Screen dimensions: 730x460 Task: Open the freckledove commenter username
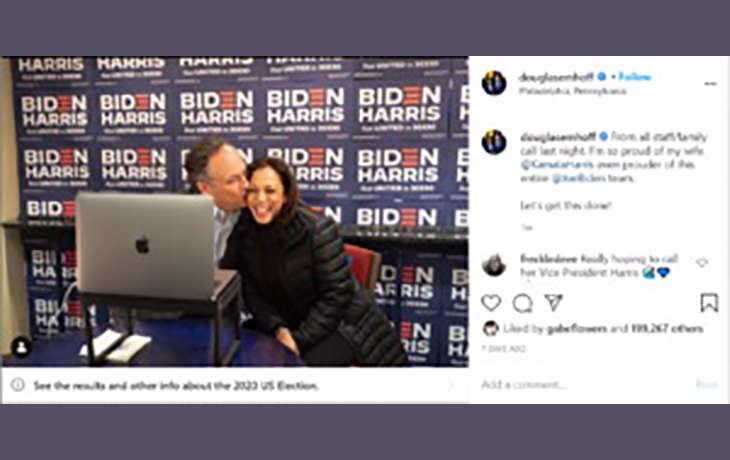[x=548, y=259]
